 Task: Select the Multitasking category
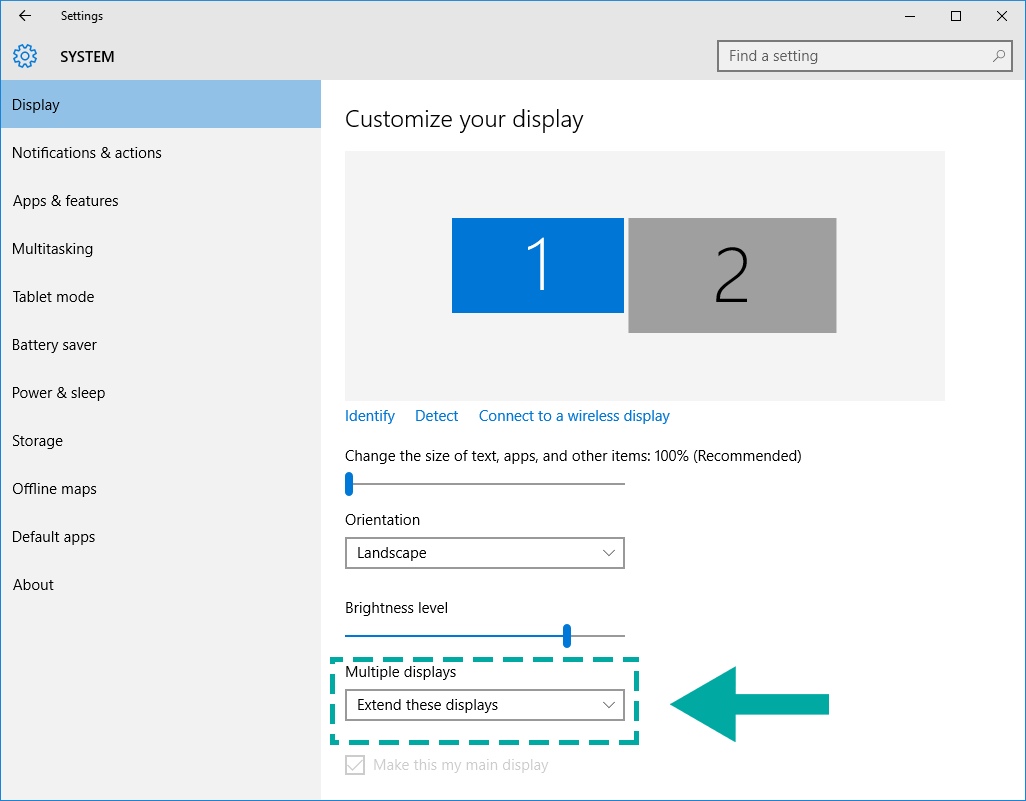coord(53,249)
